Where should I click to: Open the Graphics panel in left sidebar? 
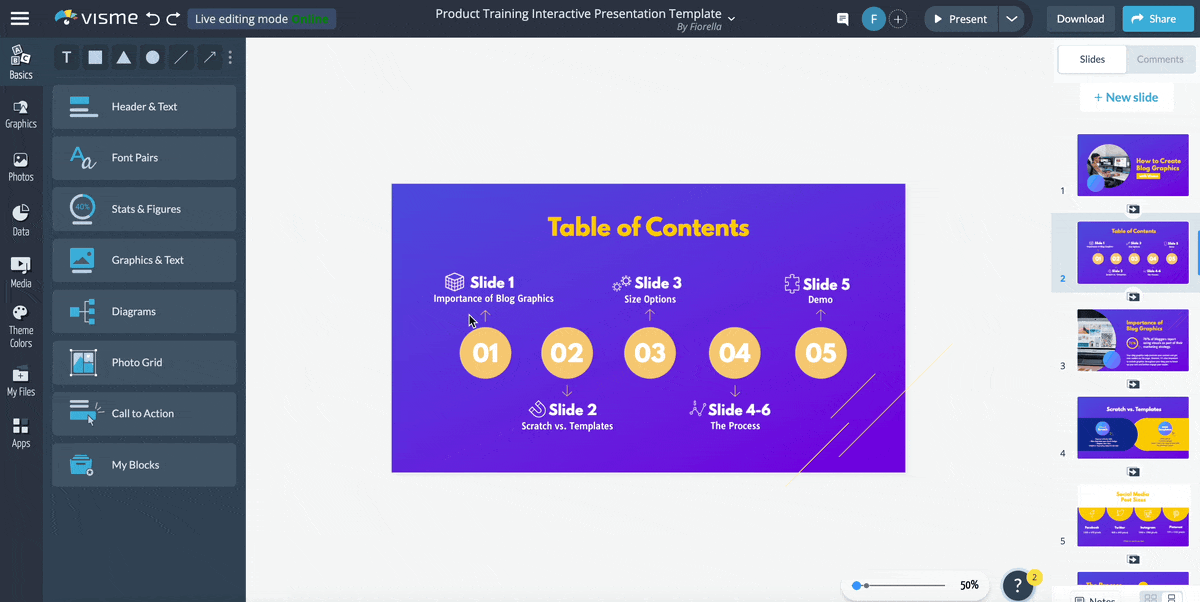21,110
